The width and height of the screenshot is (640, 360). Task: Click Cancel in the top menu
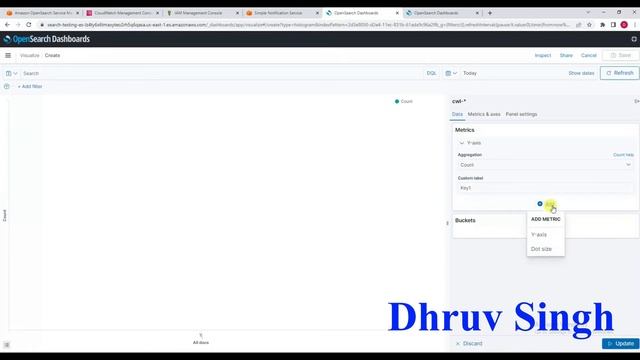point(589,56)
